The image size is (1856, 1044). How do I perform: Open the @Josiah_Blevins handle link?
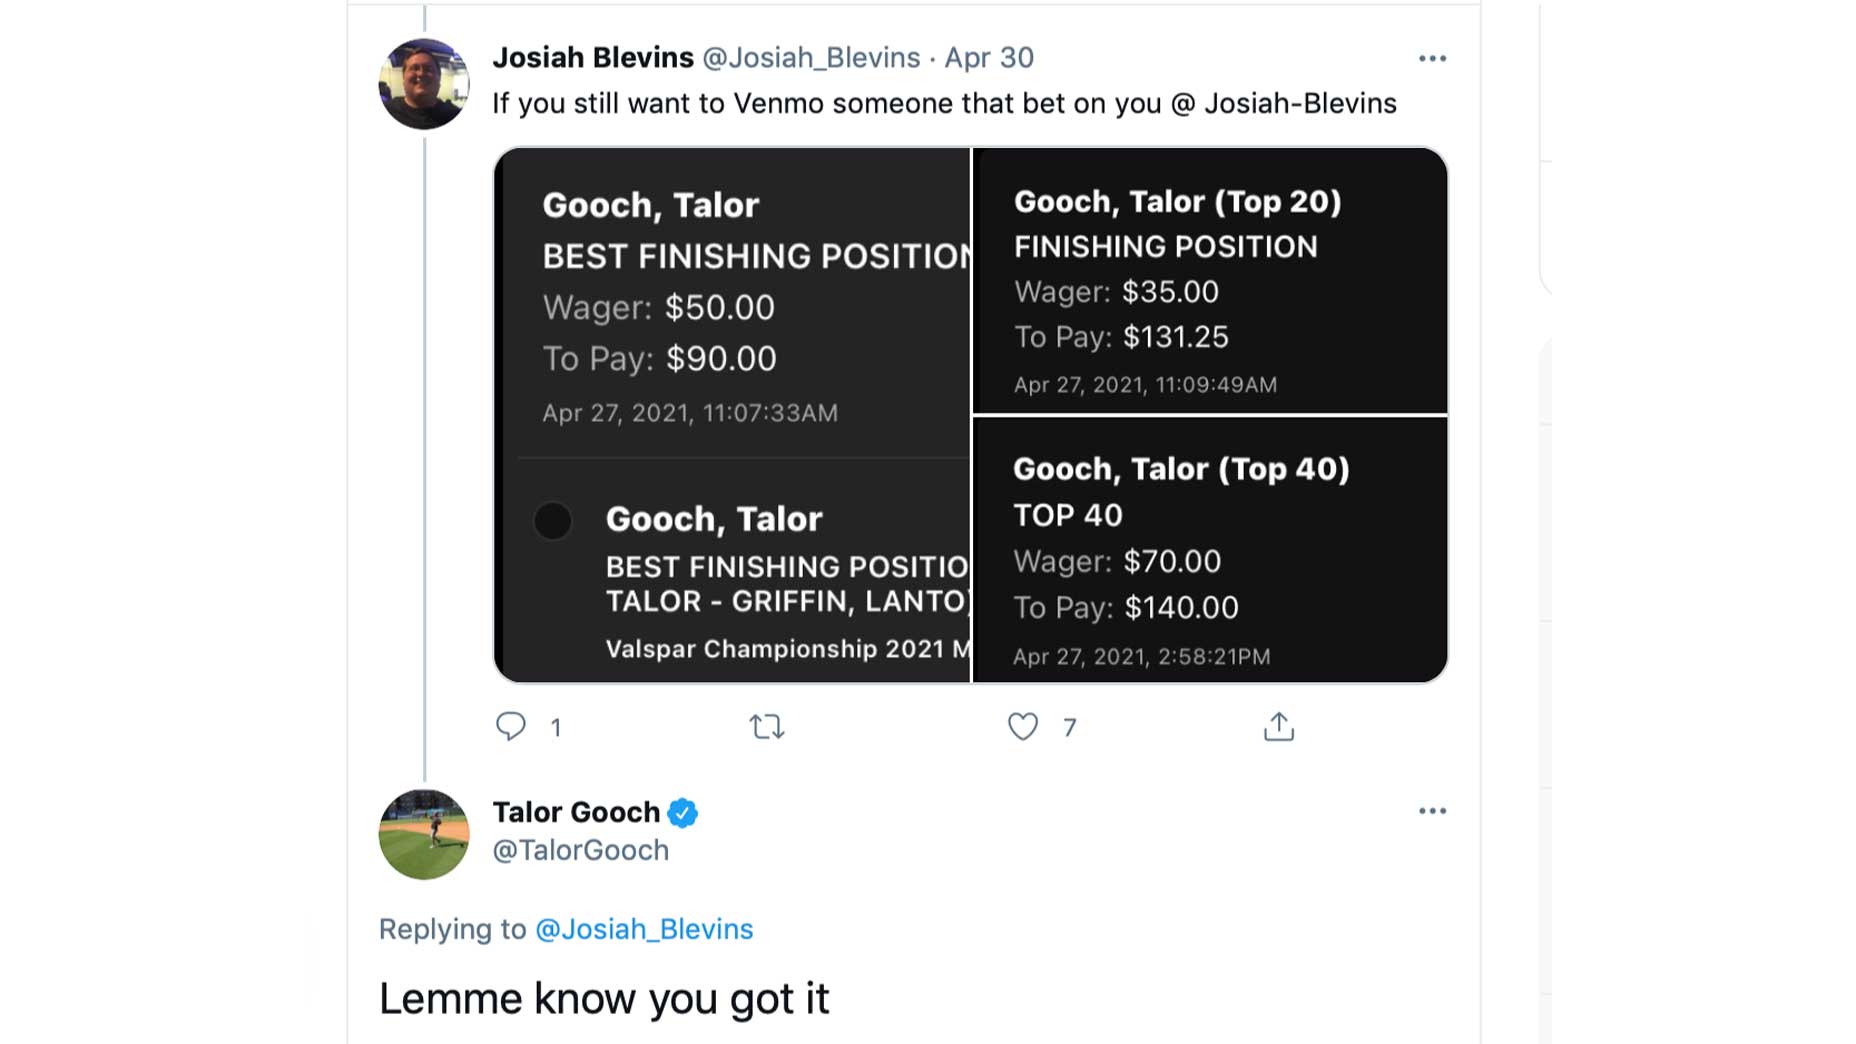(x=811, y=58)
